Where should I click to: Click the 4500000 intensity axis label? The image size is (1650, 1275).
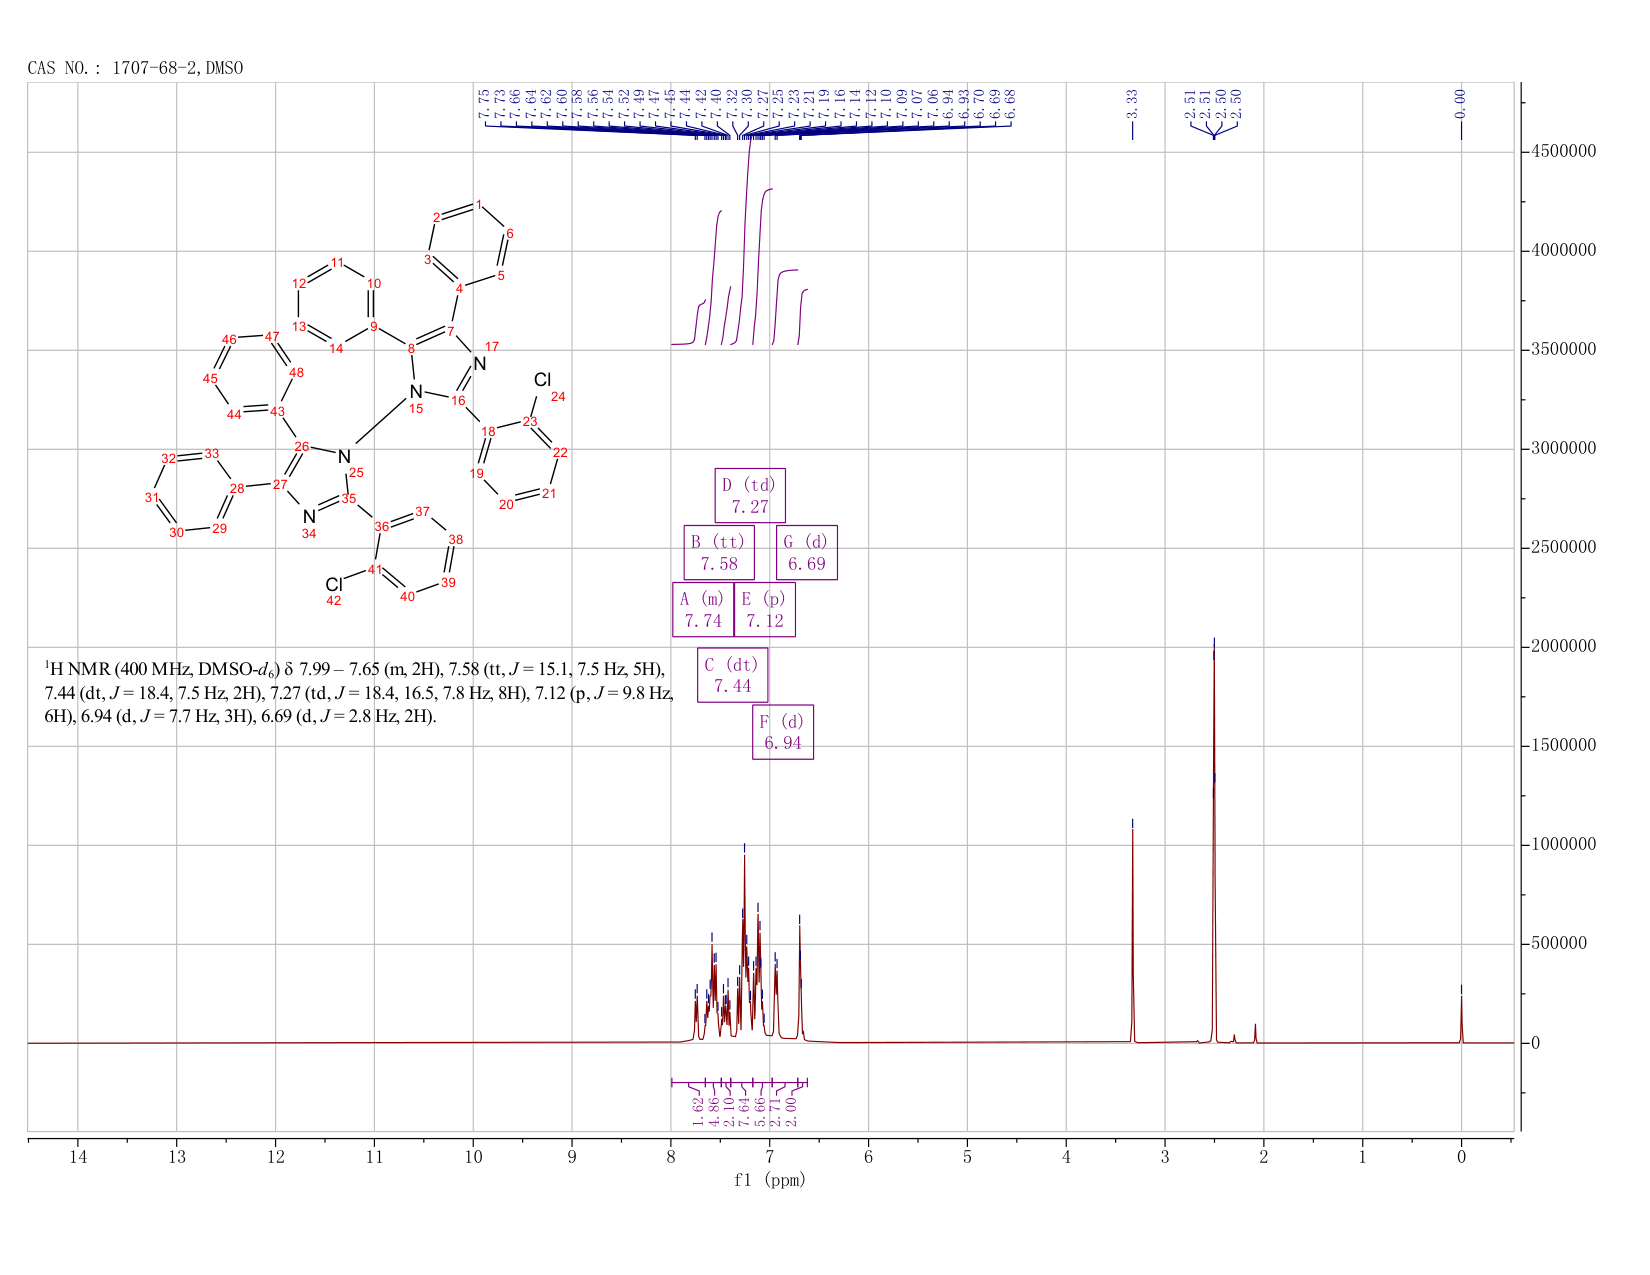1562,152
